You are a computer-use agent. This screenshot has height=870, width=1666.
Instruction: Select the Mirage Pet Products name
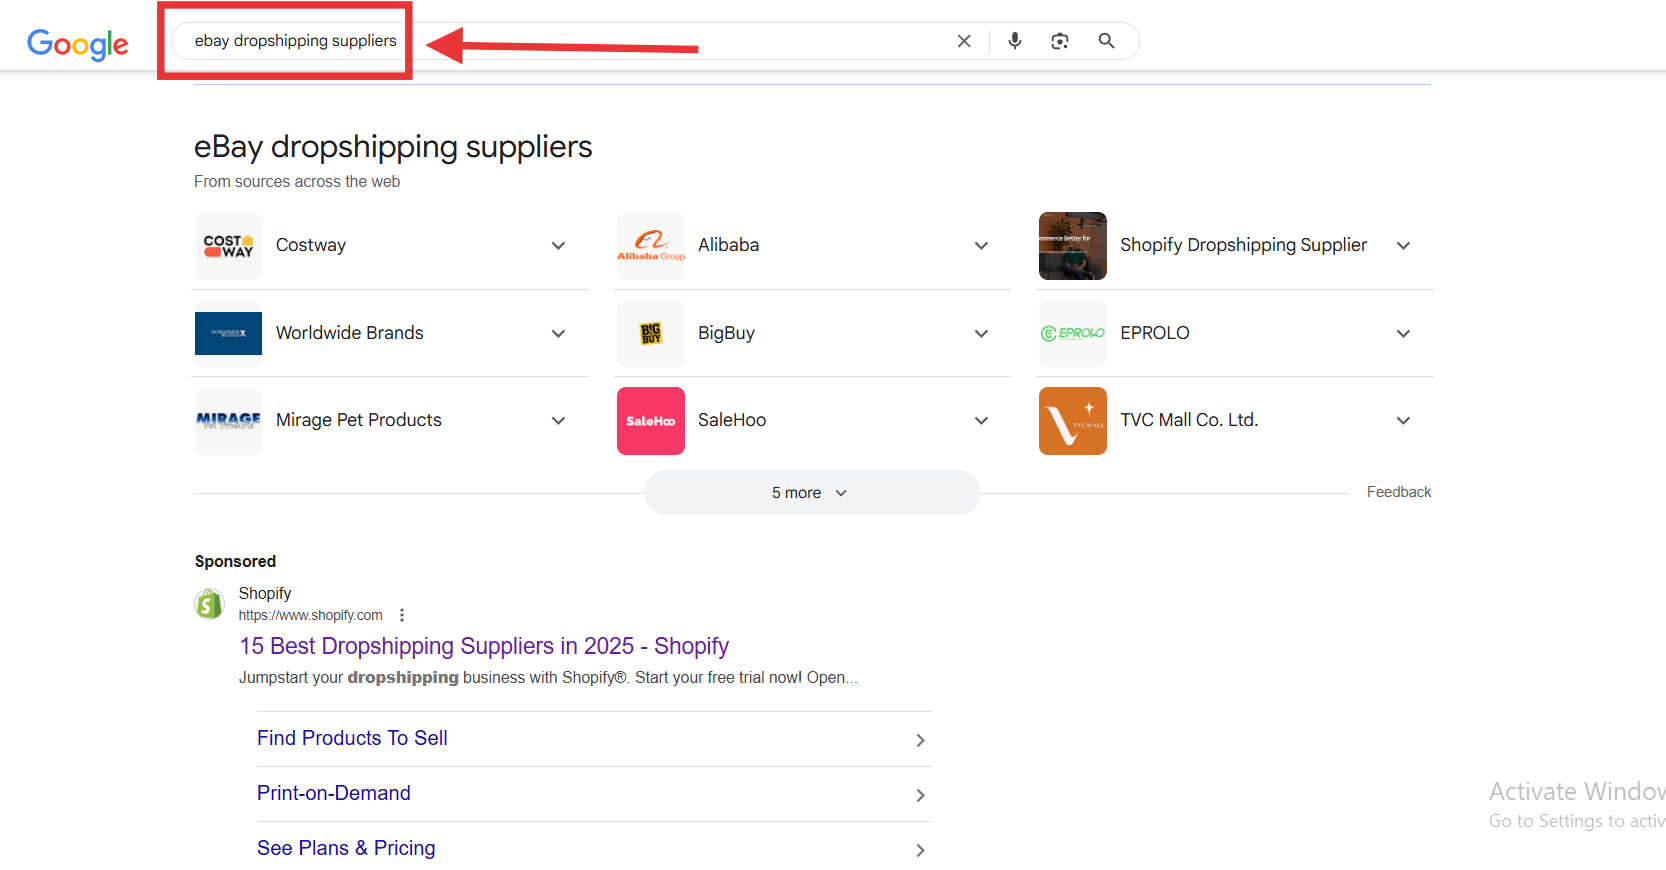pyautogui.click(x=359, y=420)
